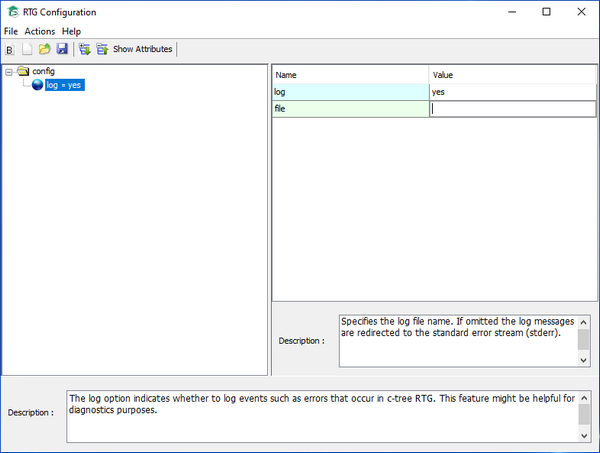Viewport: 600px width, 453px height.
Task: Create a new configuration file
Action: (x=27, y=49)
